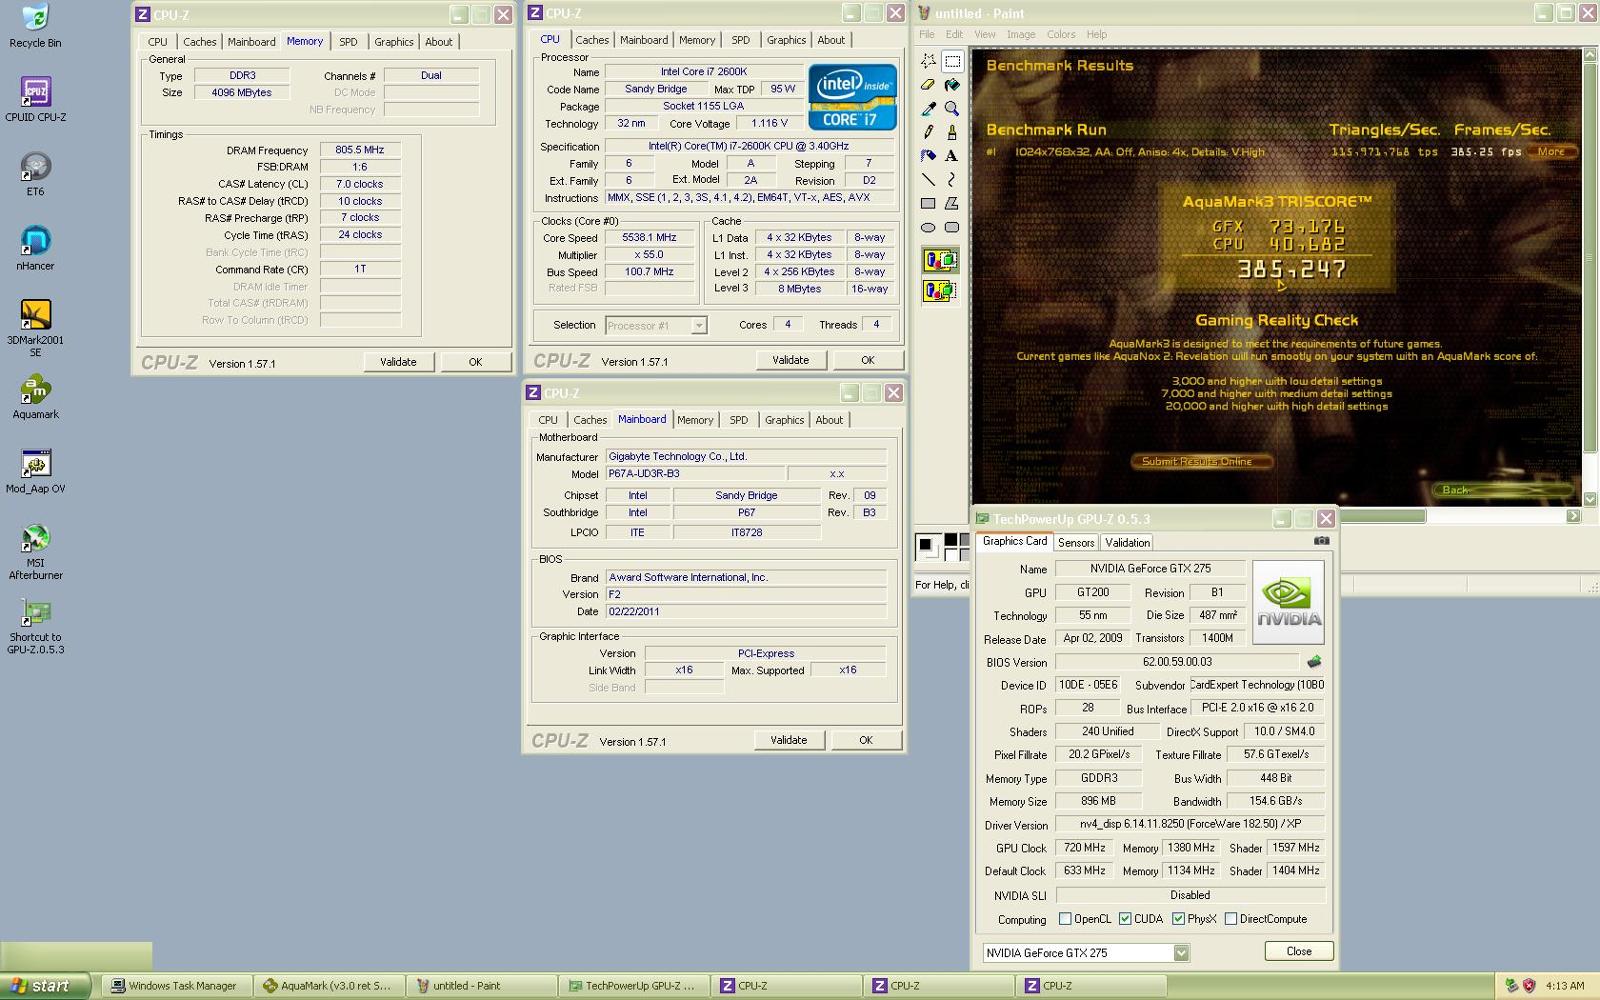Image resolution: width=1600 pixels, height=1000 pixels.
Task: Select opaque selection mode option in Paint
Action: pyautogui.click(x=939, y=261)
